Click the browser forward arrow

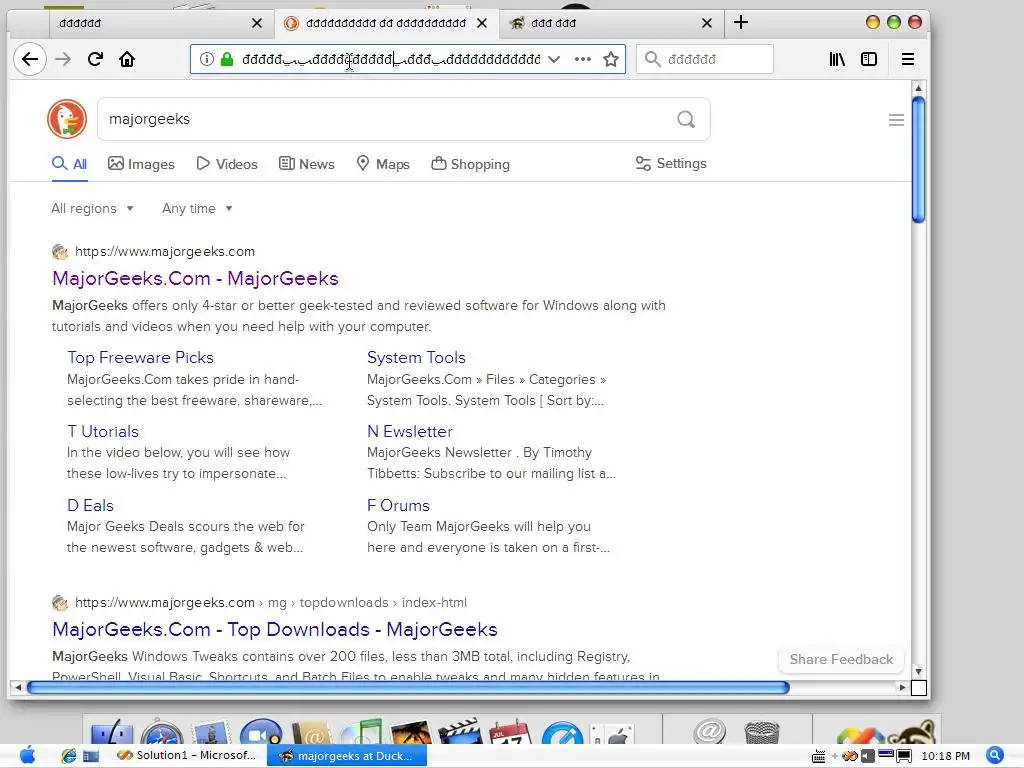[x=63, y=59]
